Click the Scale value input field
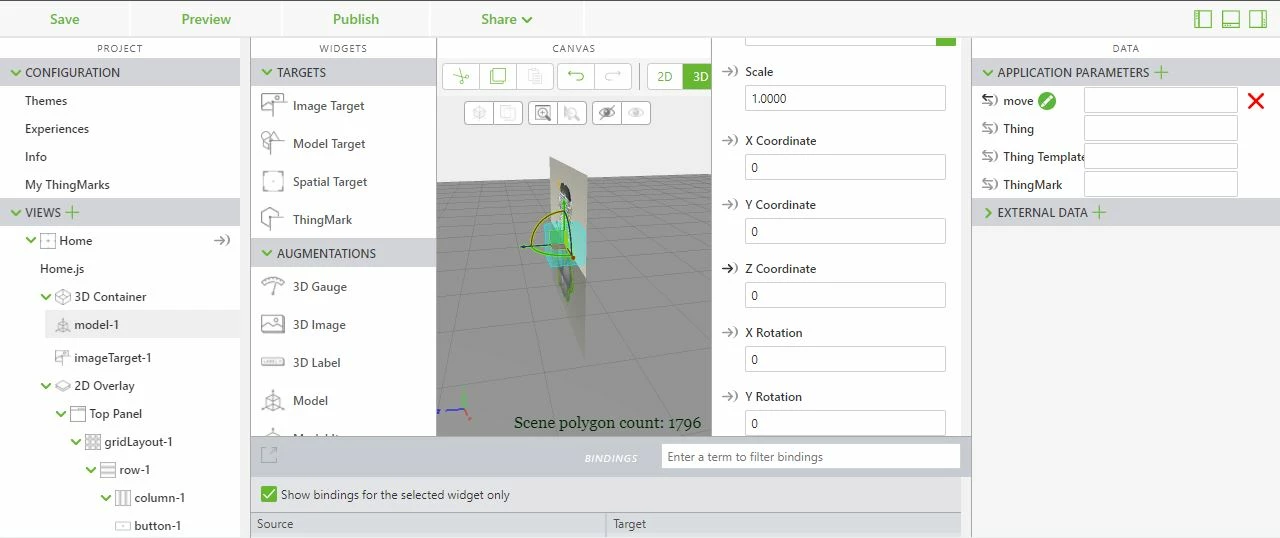Screen dimensions: 1280x538 click(845, 98)
